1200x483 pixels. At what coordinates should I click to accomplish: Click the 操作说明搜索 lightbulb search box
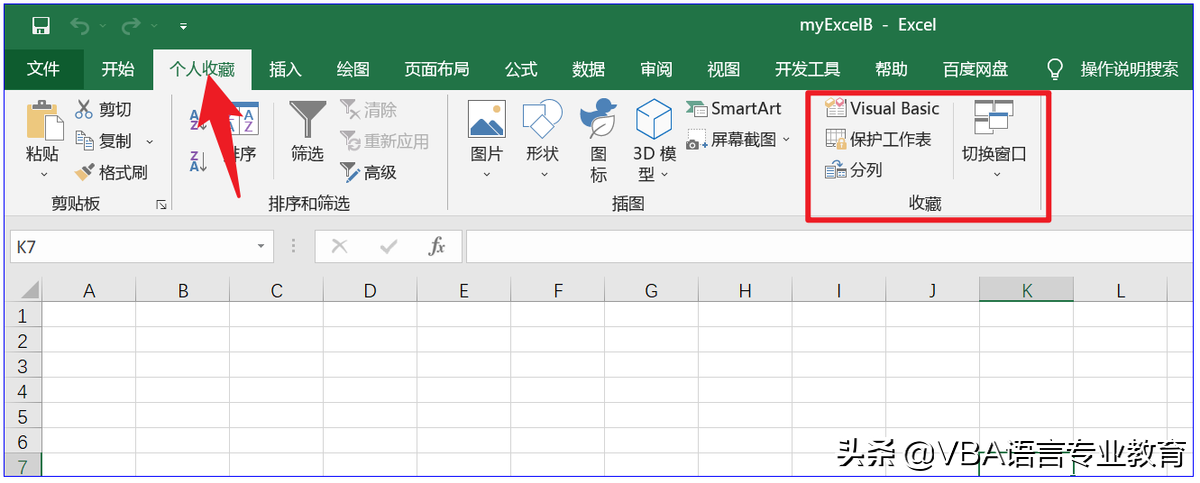[1112, 69]
